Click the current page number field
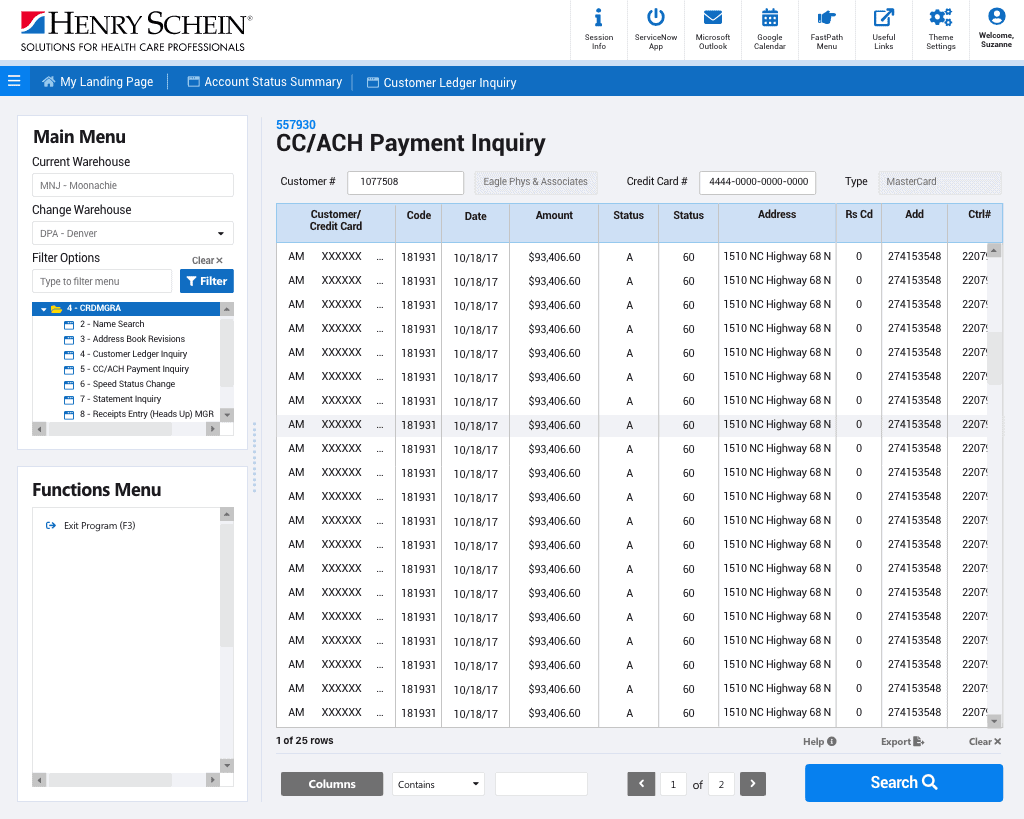 click(x=673, y=784)
